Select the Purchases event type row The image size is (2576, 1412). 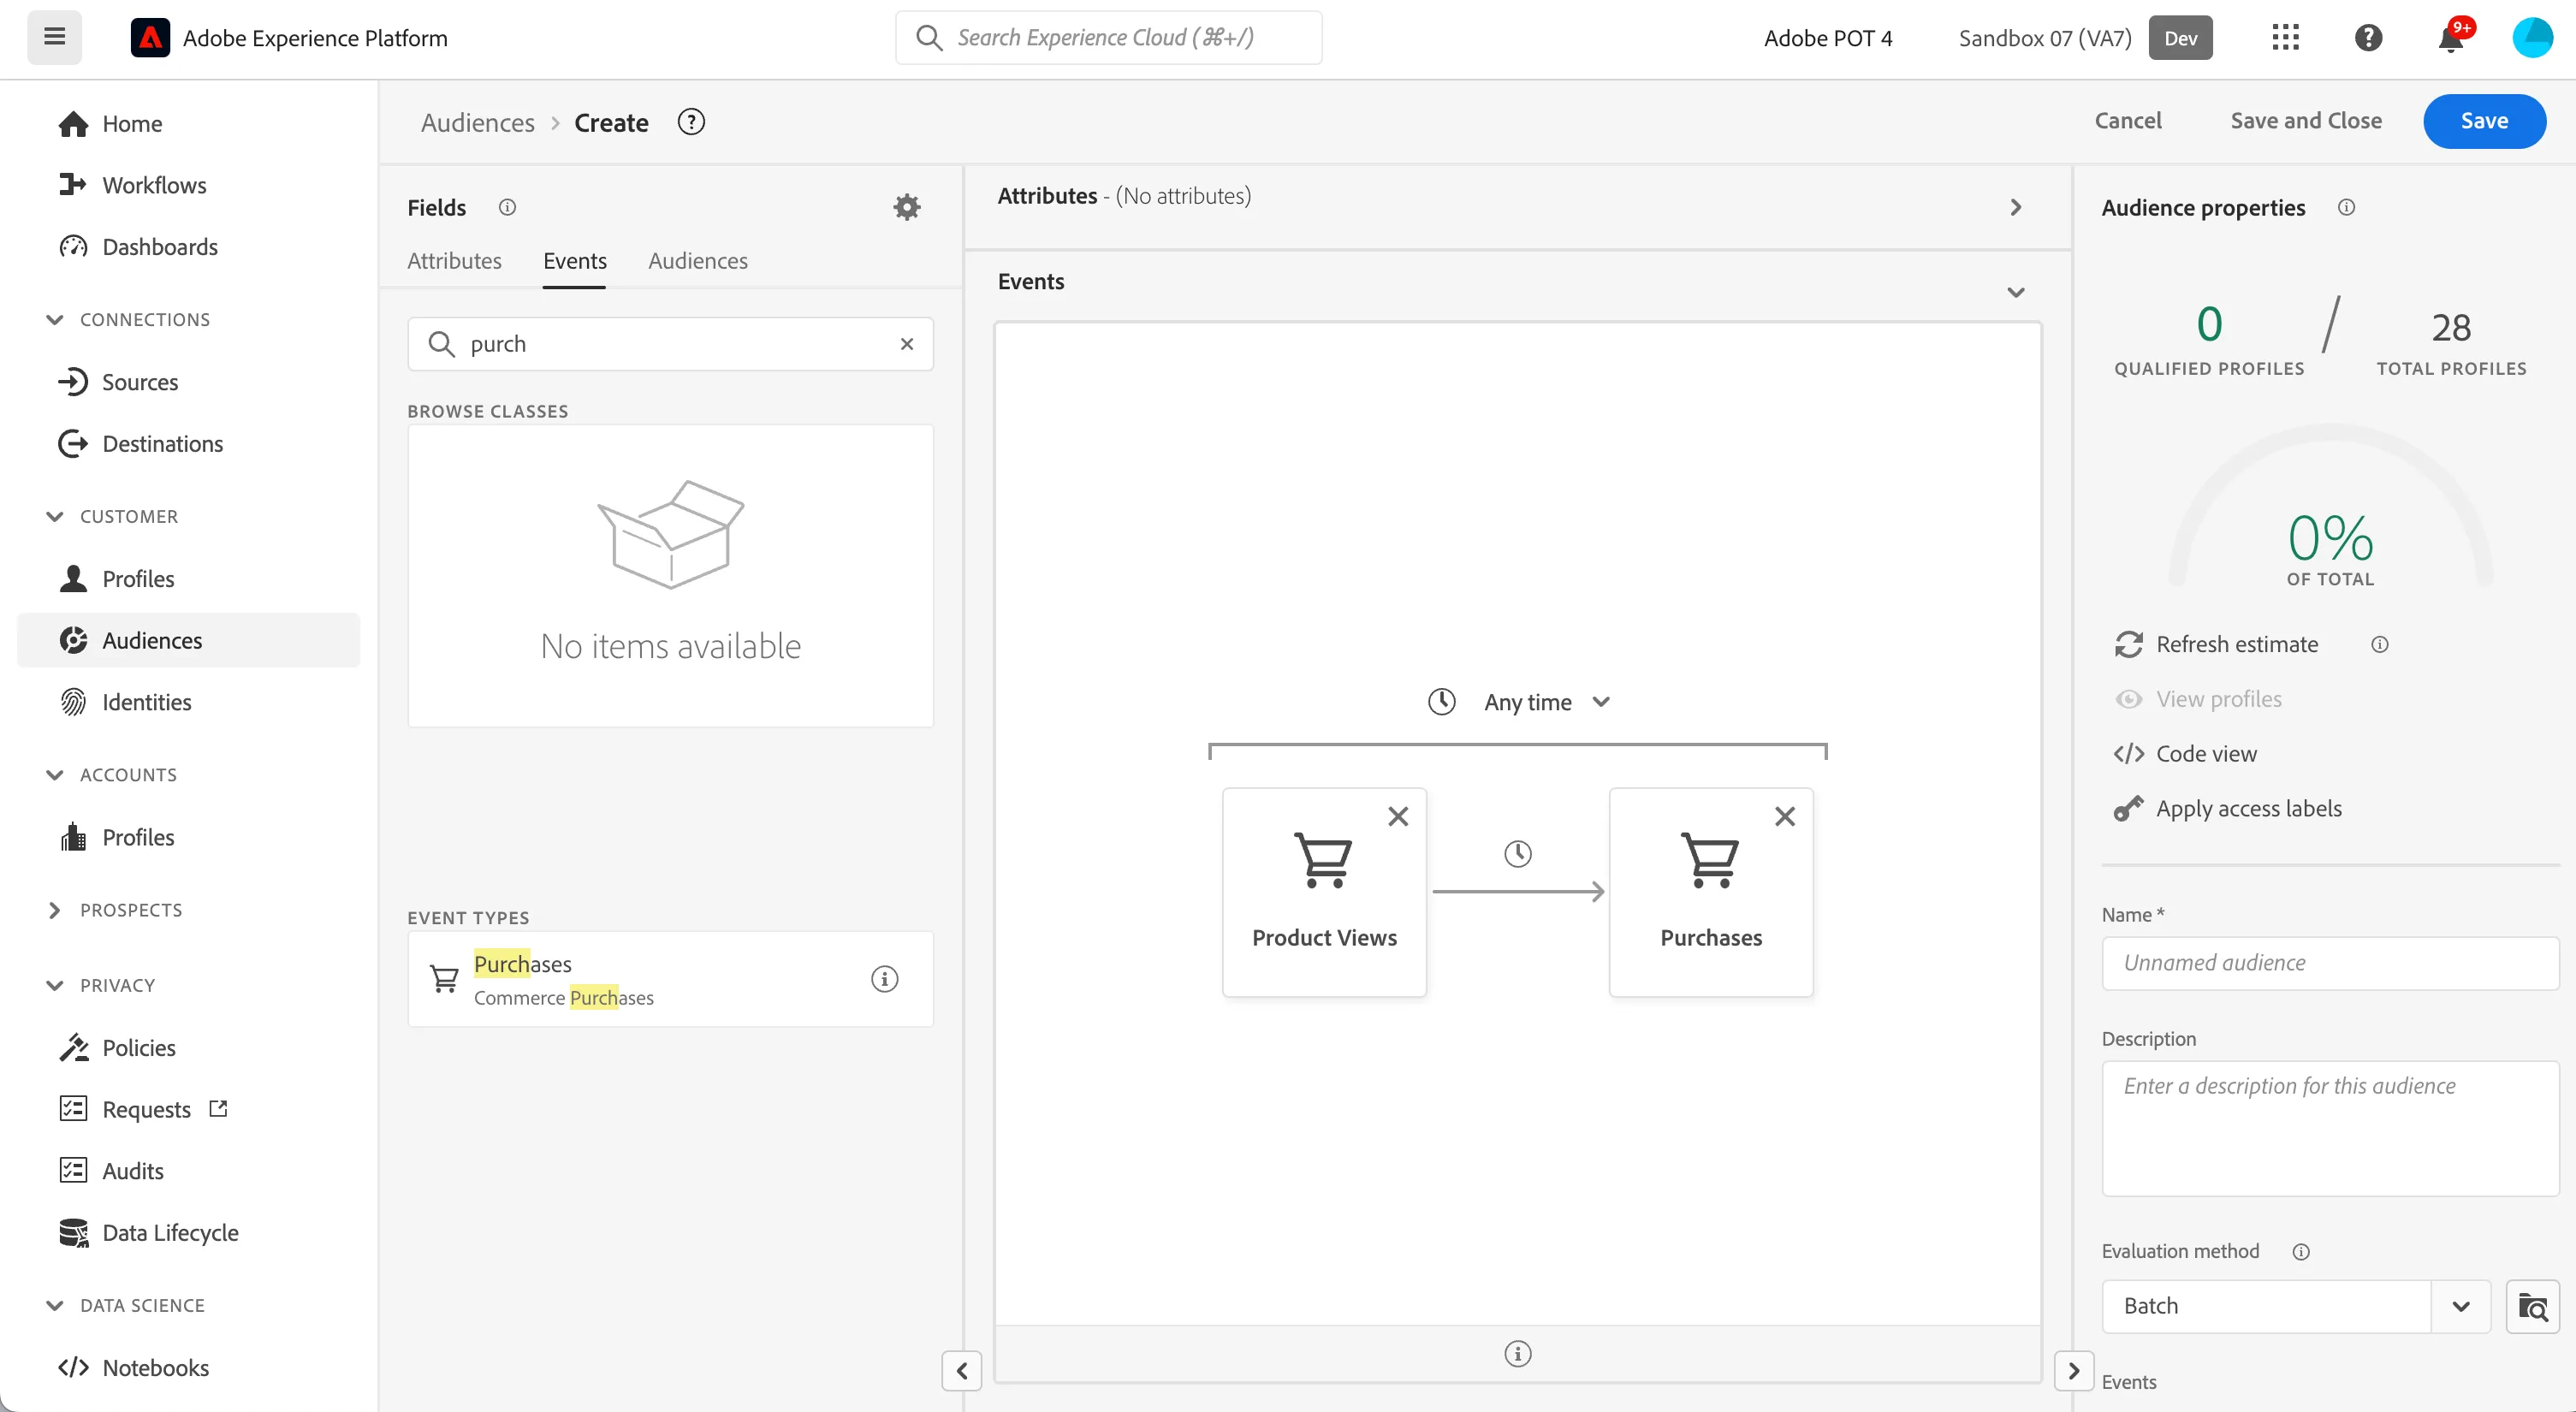click(x=670, y=979)
